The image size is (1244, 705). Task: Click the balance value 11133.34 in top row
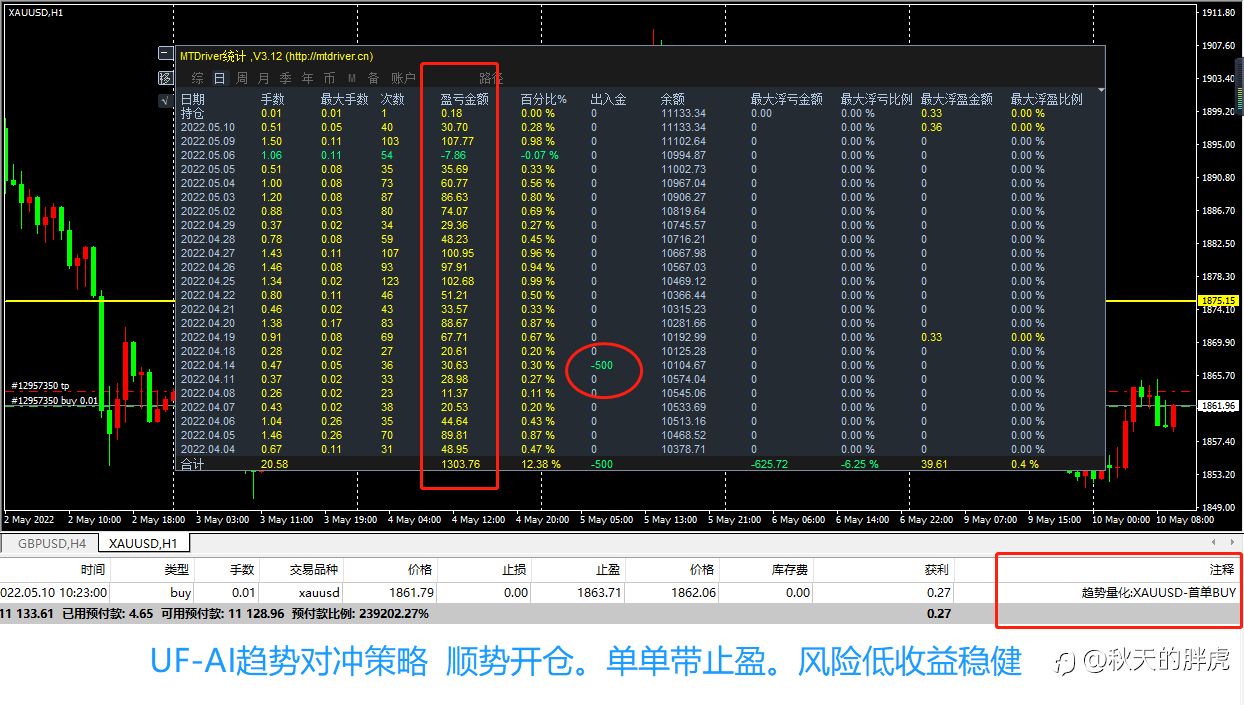point(683,113)
